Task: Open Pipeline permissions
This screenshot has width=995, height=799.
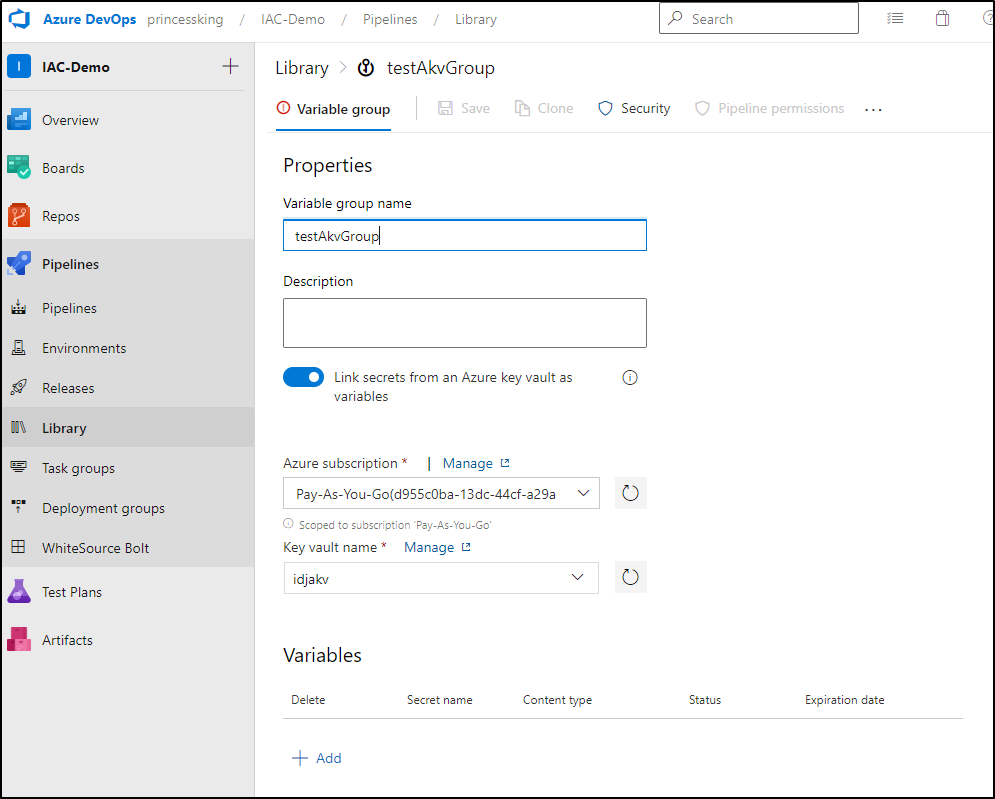Action: pos(769,109)
